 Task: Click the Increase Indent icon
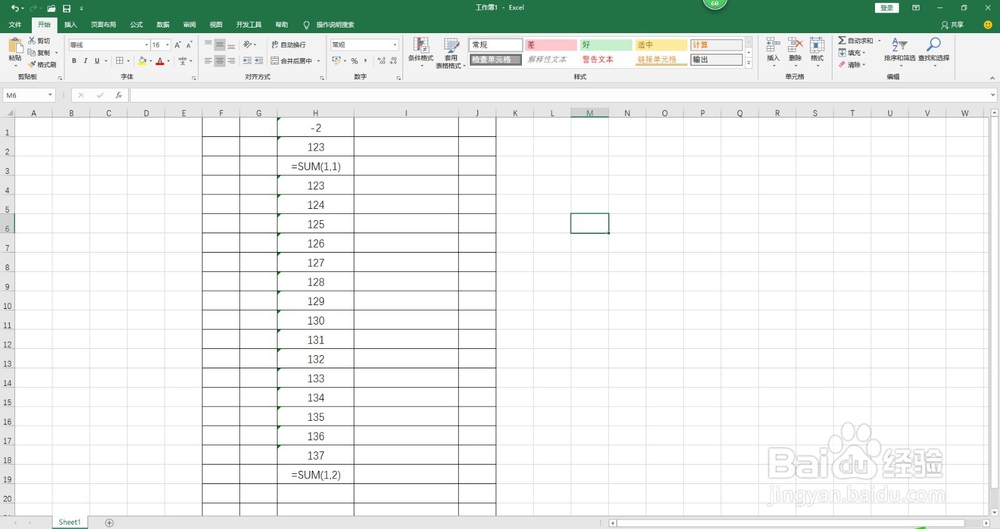point(259,61)
